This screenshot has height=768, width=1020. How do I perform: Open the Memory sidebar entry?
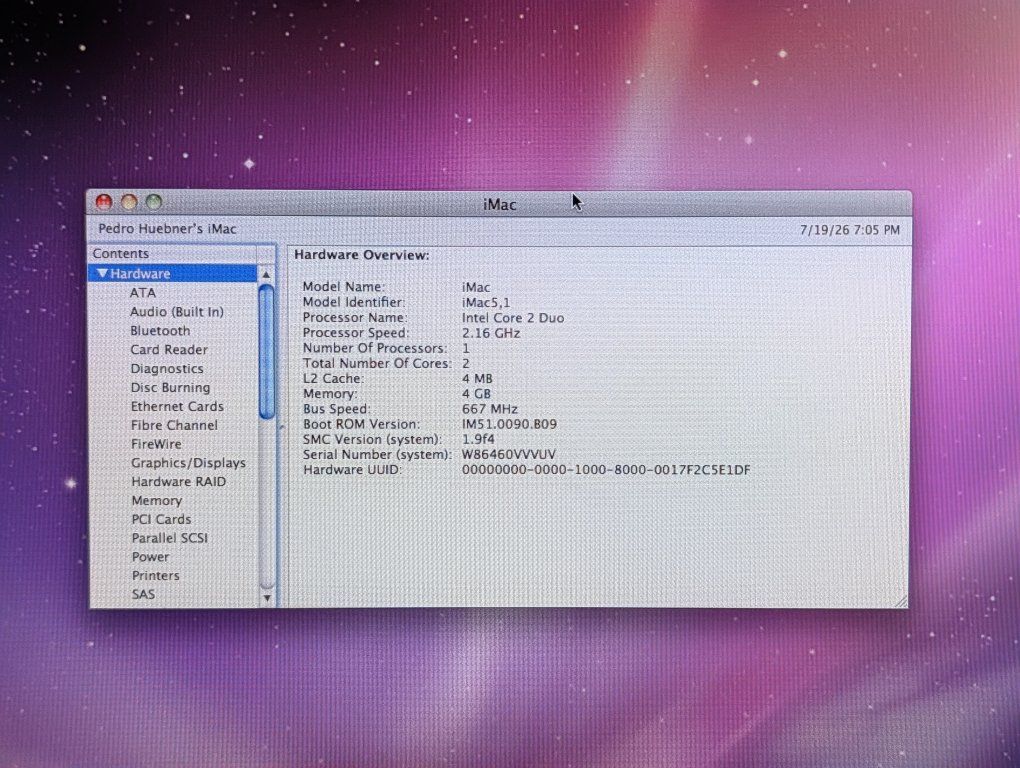click(x=157, y=501)
